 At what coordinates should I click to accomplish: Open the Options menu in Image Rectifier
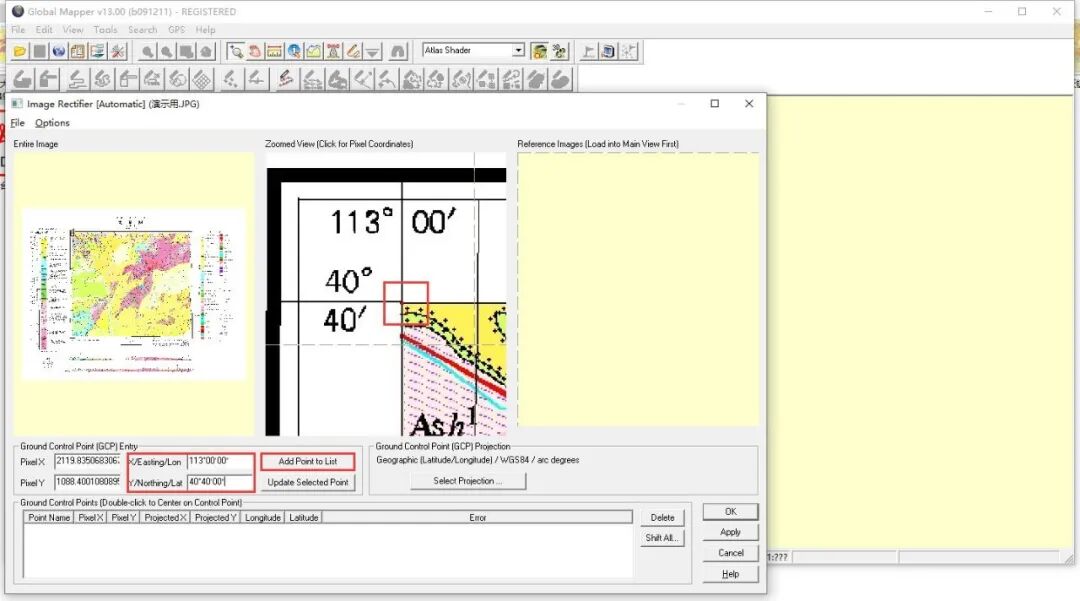[x=52, y=123]
